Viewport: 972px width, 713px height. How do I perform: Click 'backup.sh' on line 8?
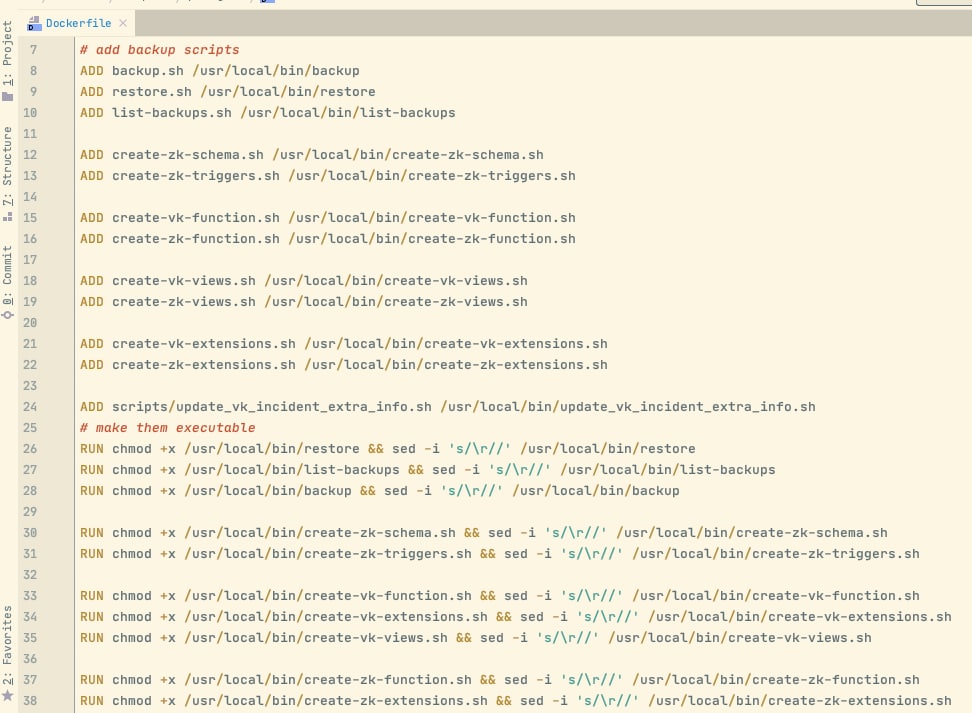point(148,71)
